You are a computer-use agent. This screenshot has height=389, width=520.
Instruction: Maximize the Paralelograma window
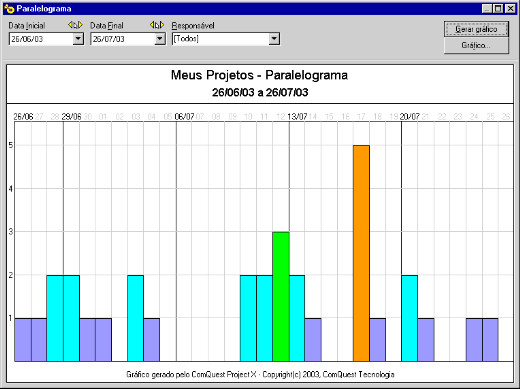pyautogui.click(x=498, y=9)
